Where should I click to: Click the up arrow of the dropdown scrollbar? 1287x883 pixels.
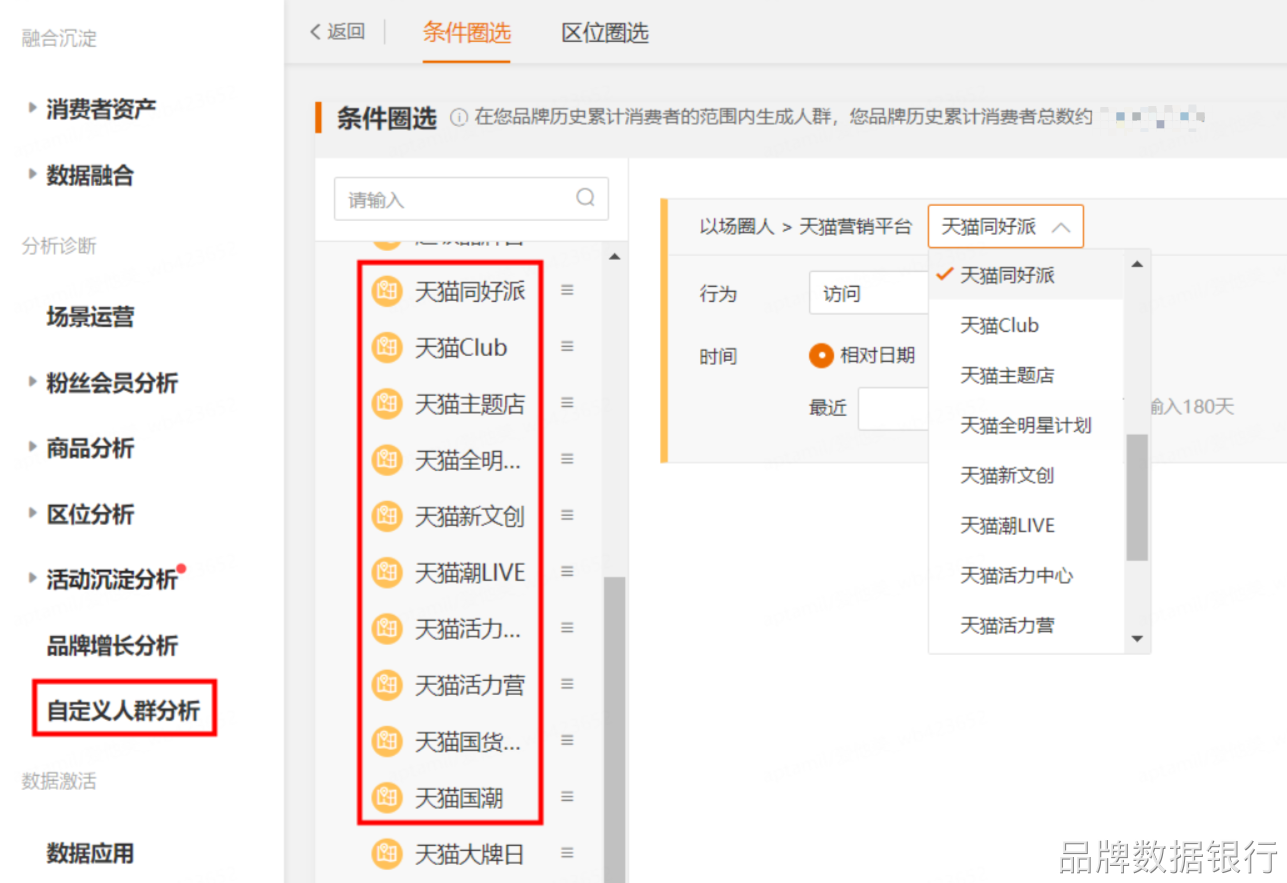point(1136,264)
